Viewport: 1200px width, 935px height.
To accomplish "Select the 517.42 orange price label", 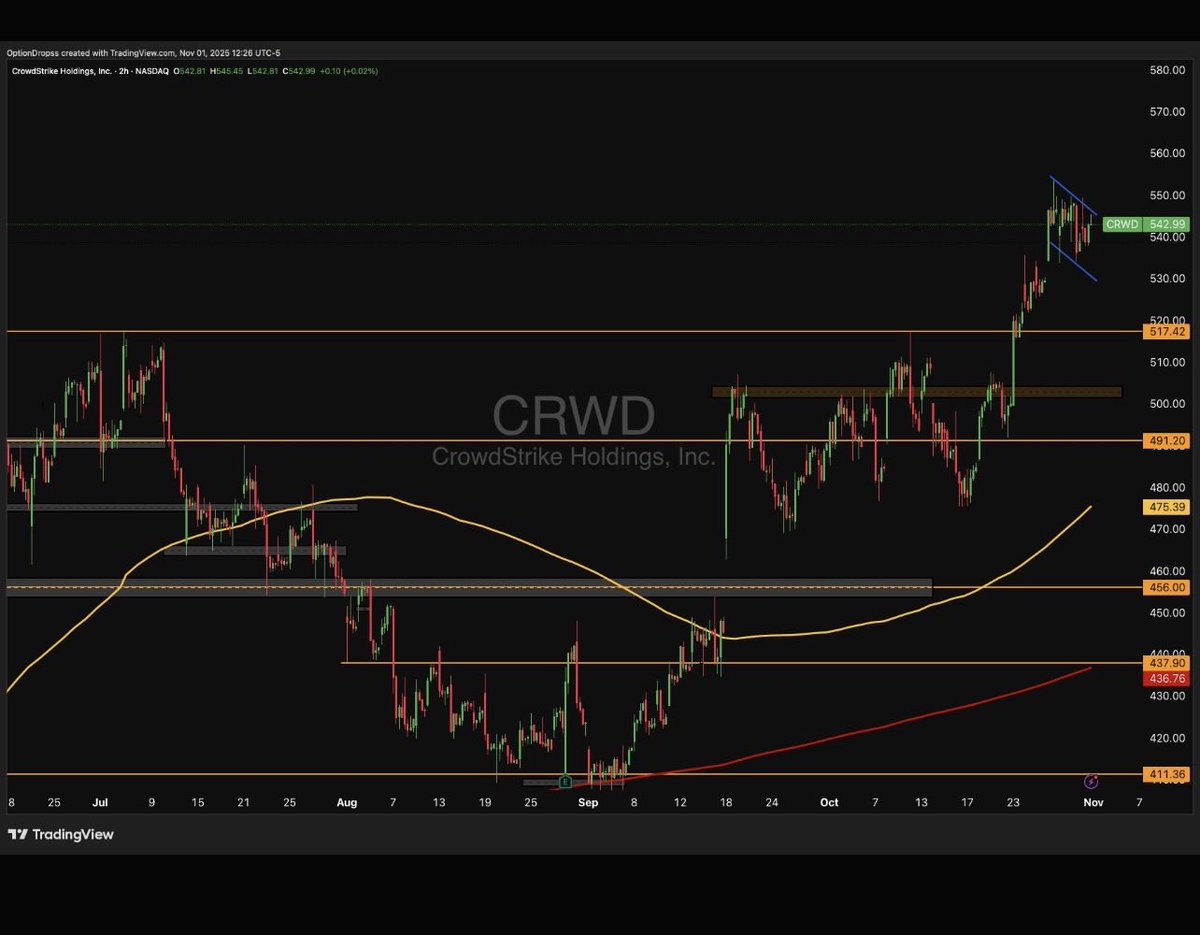I will point(1165,331).
